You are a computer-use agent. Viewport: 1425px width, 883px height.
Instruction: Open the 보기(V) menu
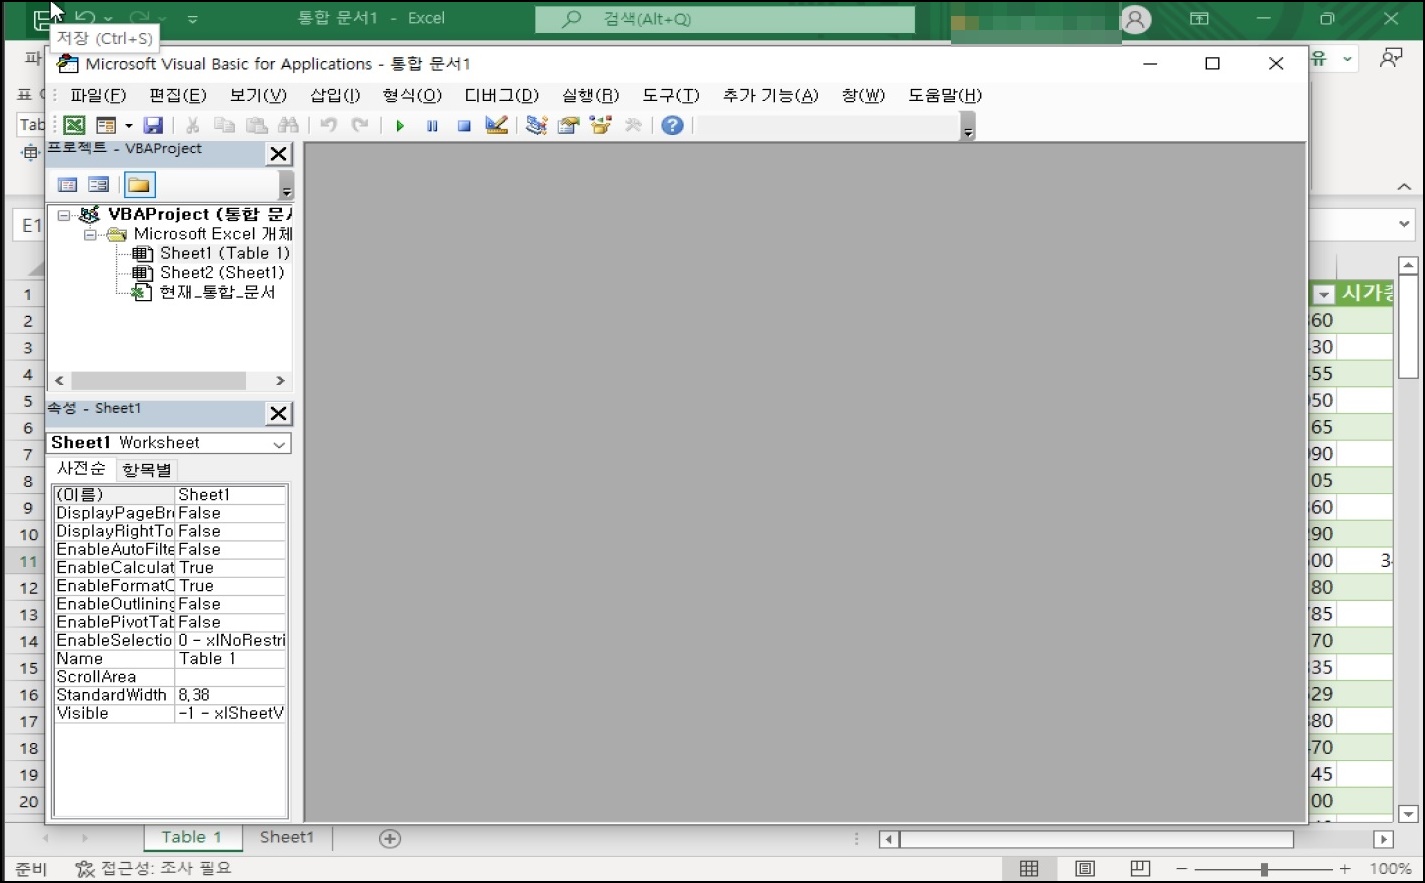click(258, 95)
